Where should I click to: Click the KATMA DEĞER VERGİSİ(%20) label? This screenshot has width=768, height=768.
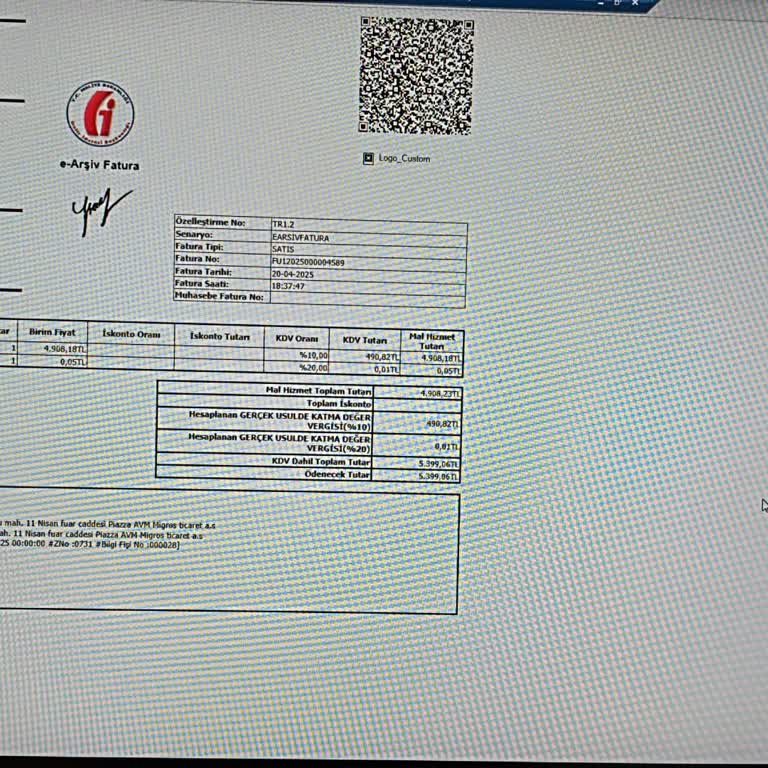(280, 443)
